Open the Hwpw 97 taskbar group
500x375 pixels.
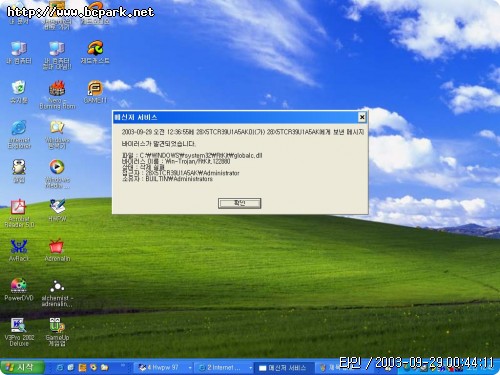pos(162,368)
